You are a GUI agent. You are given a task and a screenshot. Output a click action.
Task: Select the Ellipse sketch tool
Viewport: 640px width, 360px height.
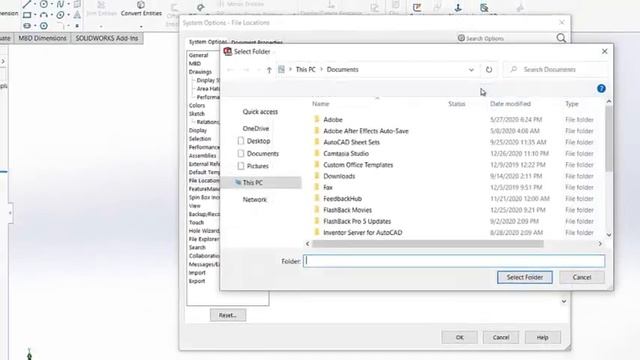60,16
